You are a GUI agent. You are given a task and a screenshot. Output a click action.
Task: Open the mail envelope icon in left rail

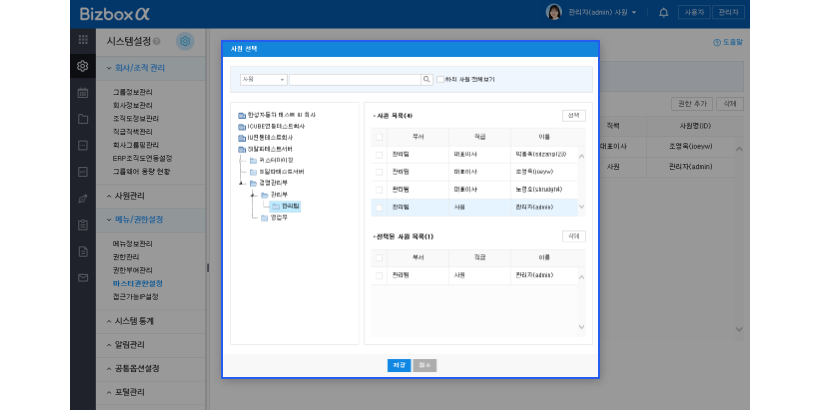(x=83, y=278)
